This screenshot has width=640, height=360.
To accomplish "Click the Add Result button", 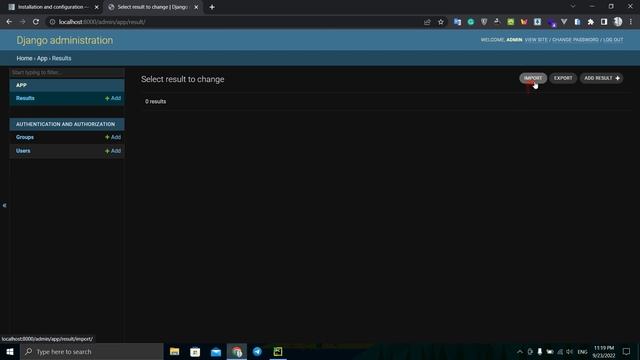I will pyautogui.click(x=601, y=78).
